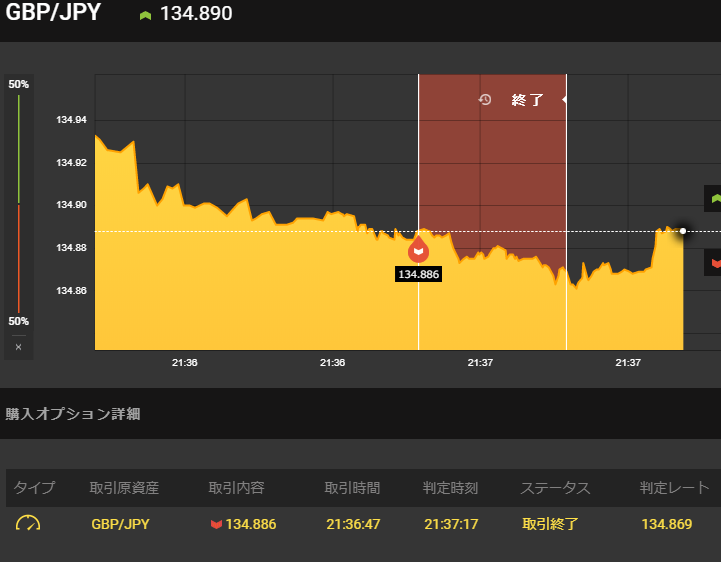This screenshot has height=562, width=721.
Task: Click the 134.886 entry price label on chart
Action: click(418, 274)
